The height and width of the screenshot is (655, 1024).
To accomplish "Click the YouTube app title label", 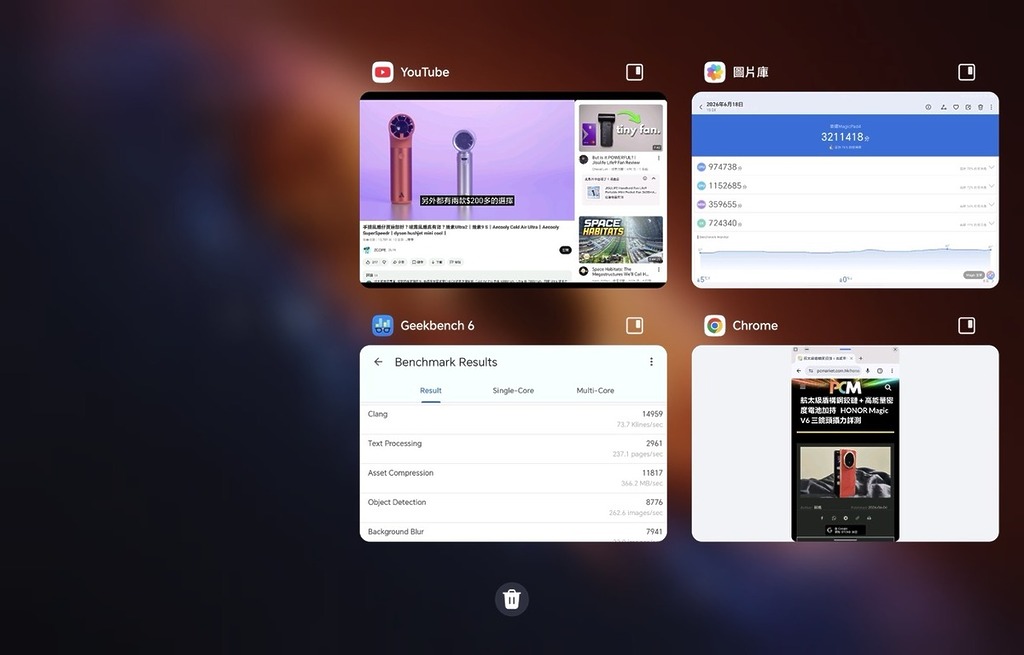I will pyautogui.click(x=424, y=72).
